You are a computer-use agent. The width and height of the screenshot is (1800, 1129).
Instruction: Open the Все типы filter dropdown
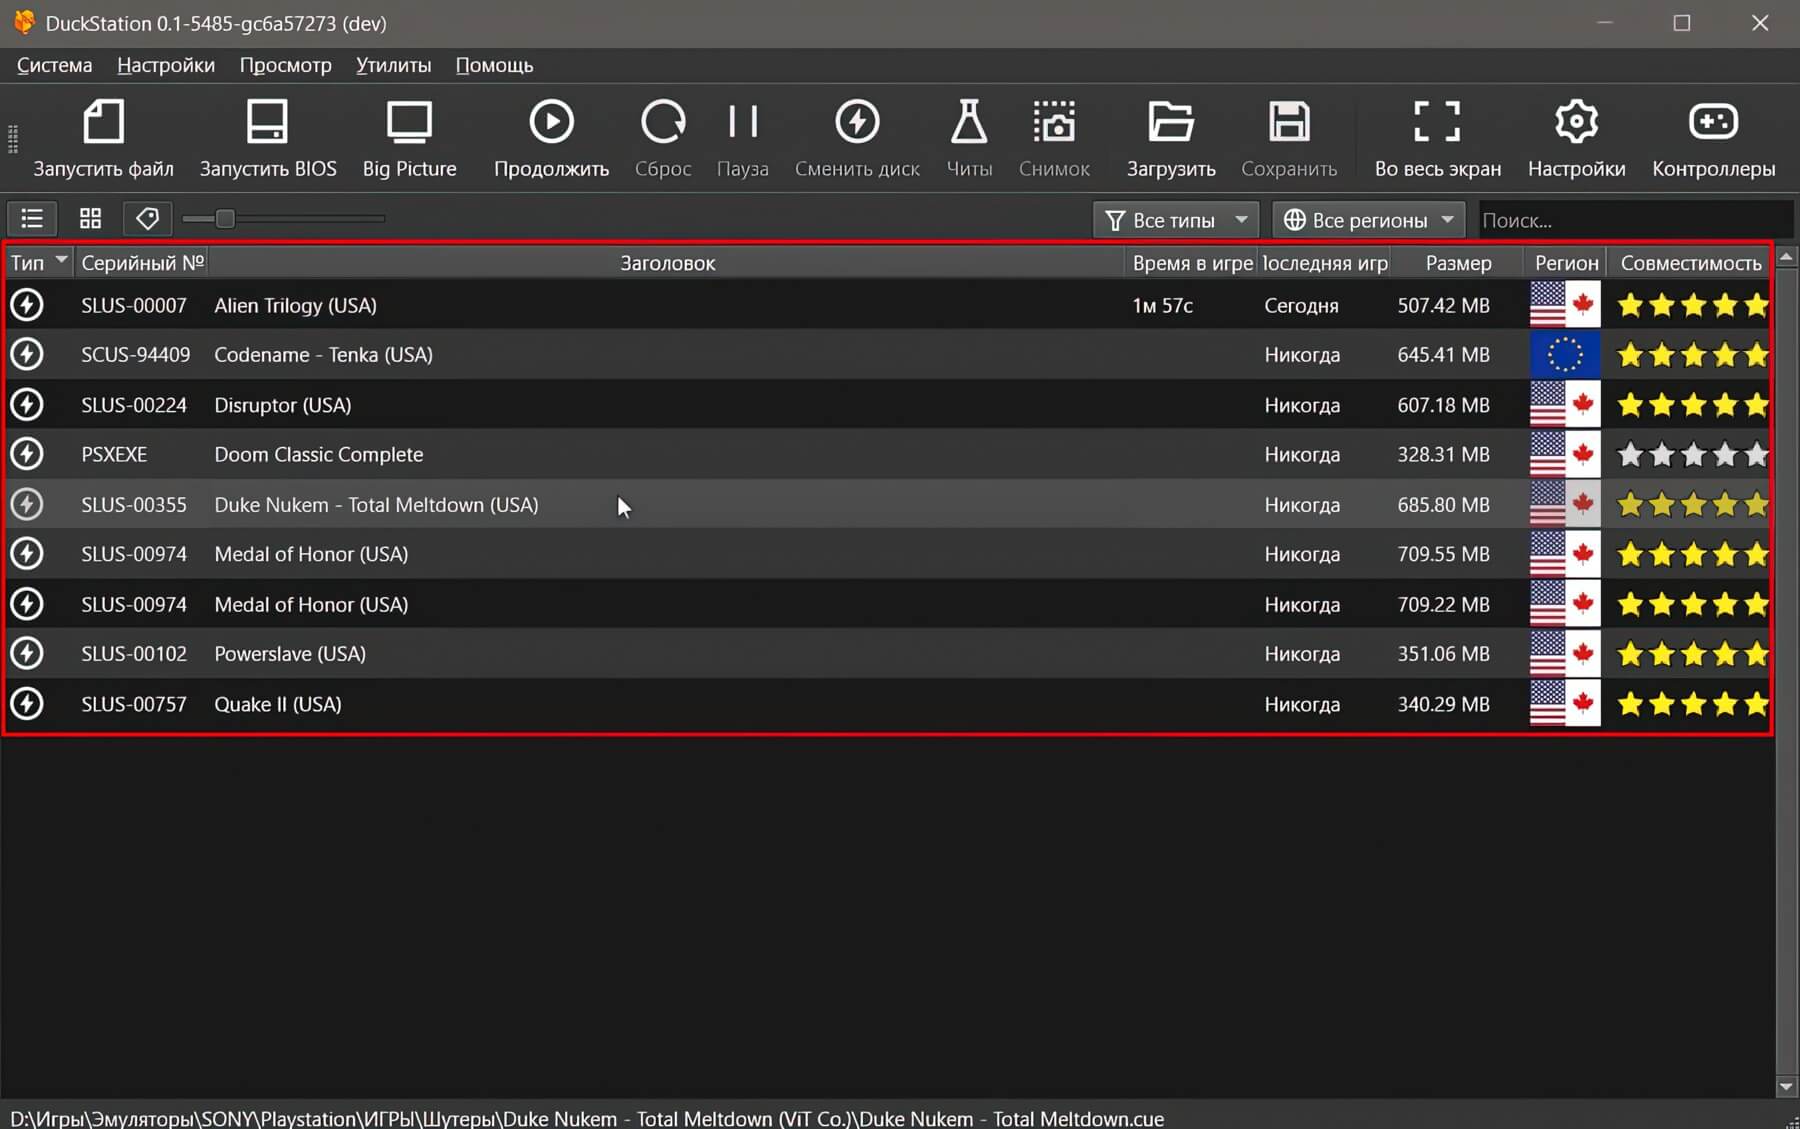1175,220
